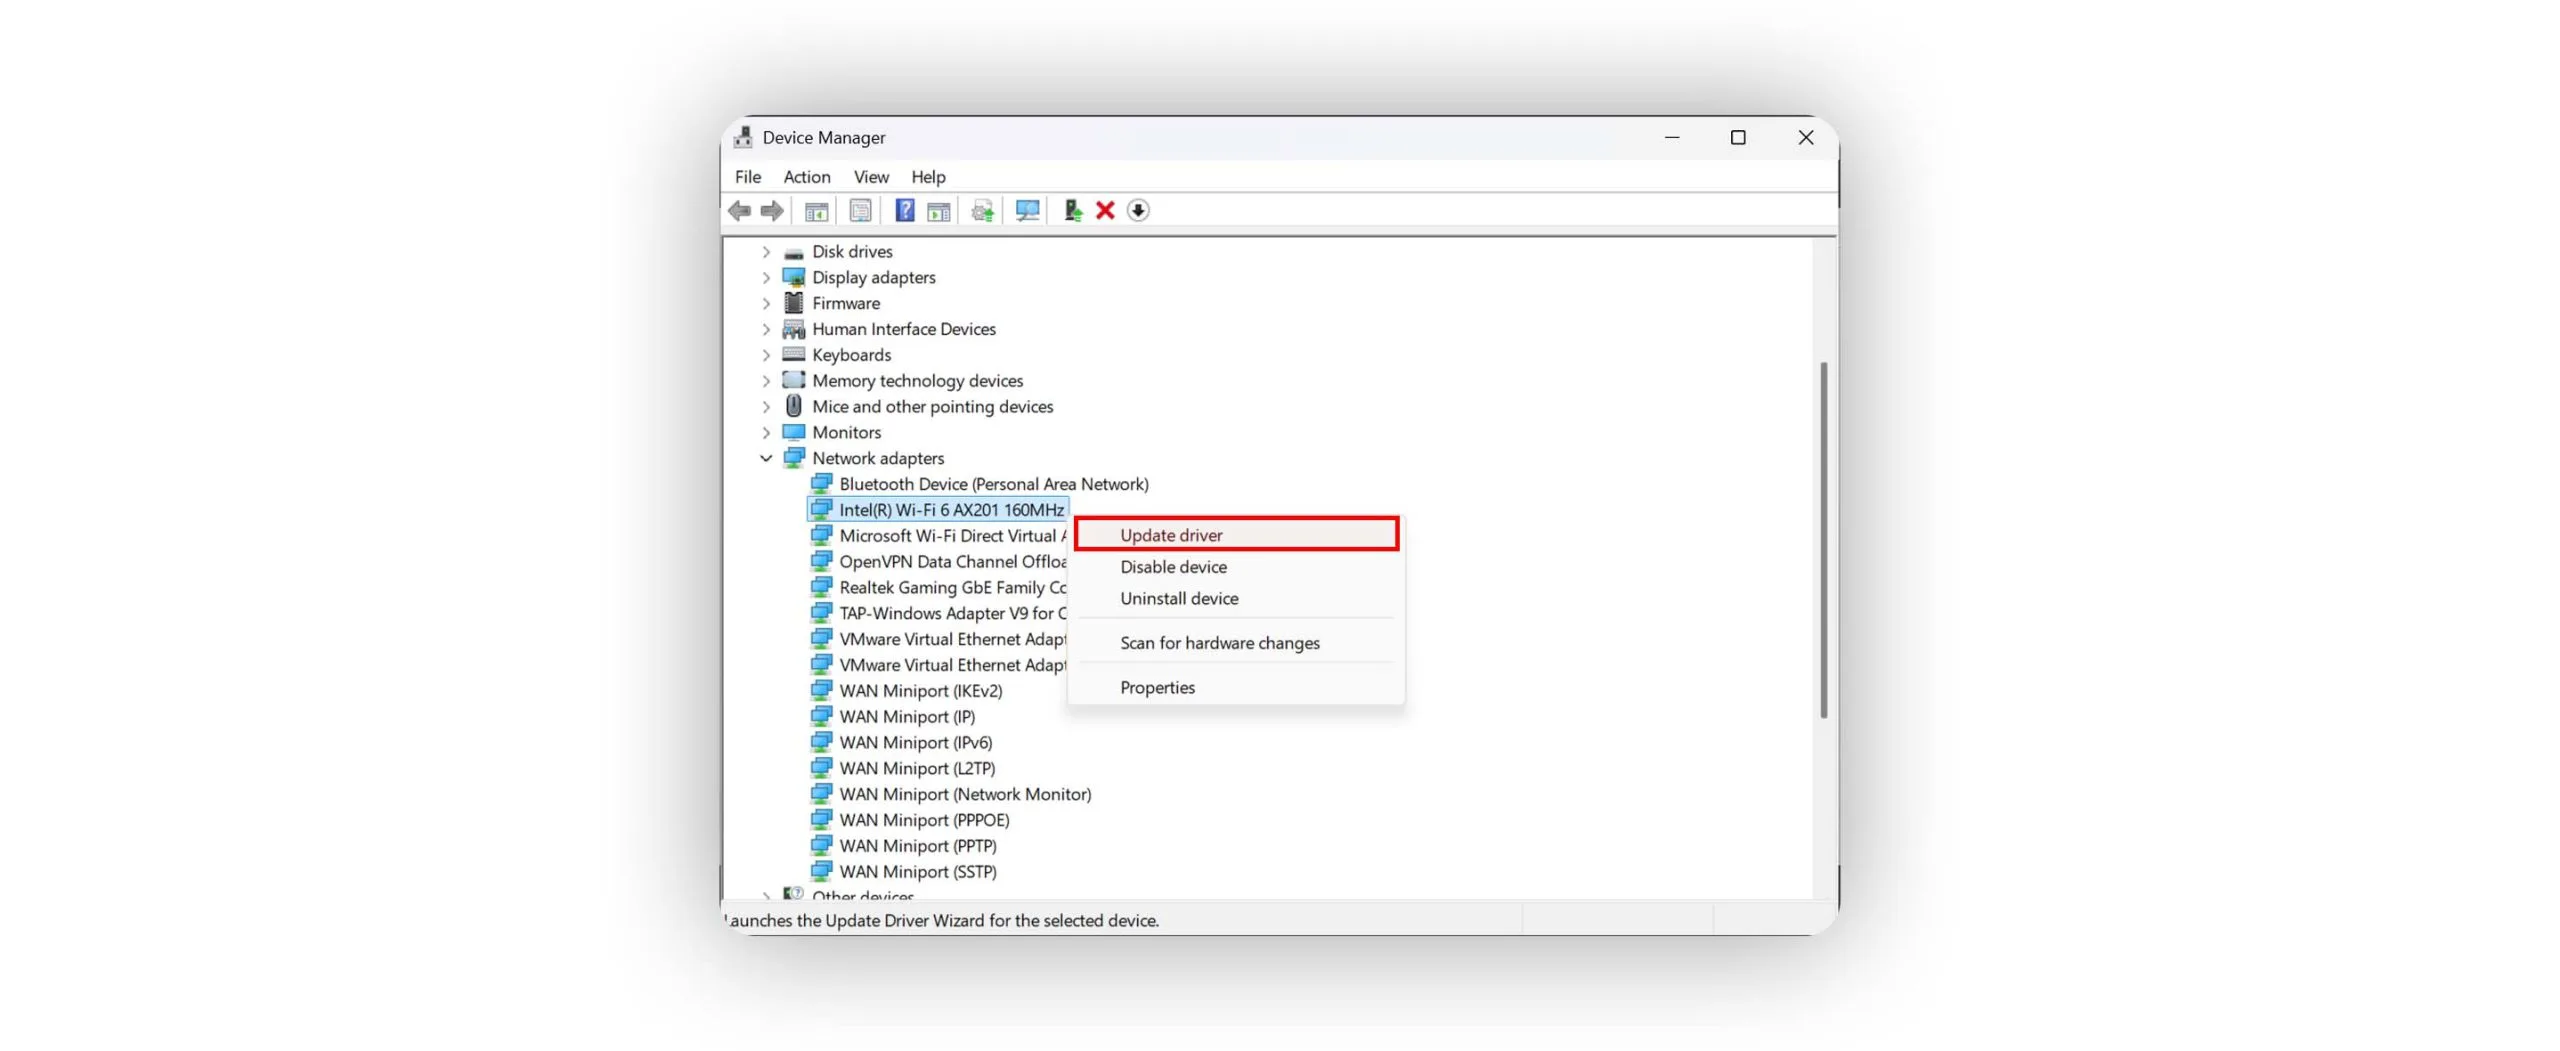The height and width of the screenshot is (1051, 2560).
Task: Click the vertical scrollbar thumb of device list
Action: pyautogui.click(x=1823, y=540)
